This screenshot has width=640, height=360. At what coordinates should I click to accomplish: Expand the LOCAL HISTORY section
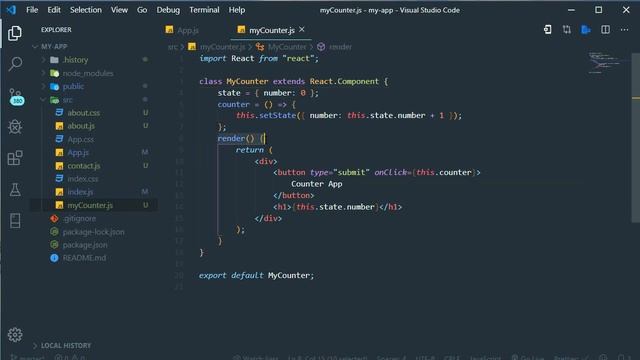(x=62, y=346)
